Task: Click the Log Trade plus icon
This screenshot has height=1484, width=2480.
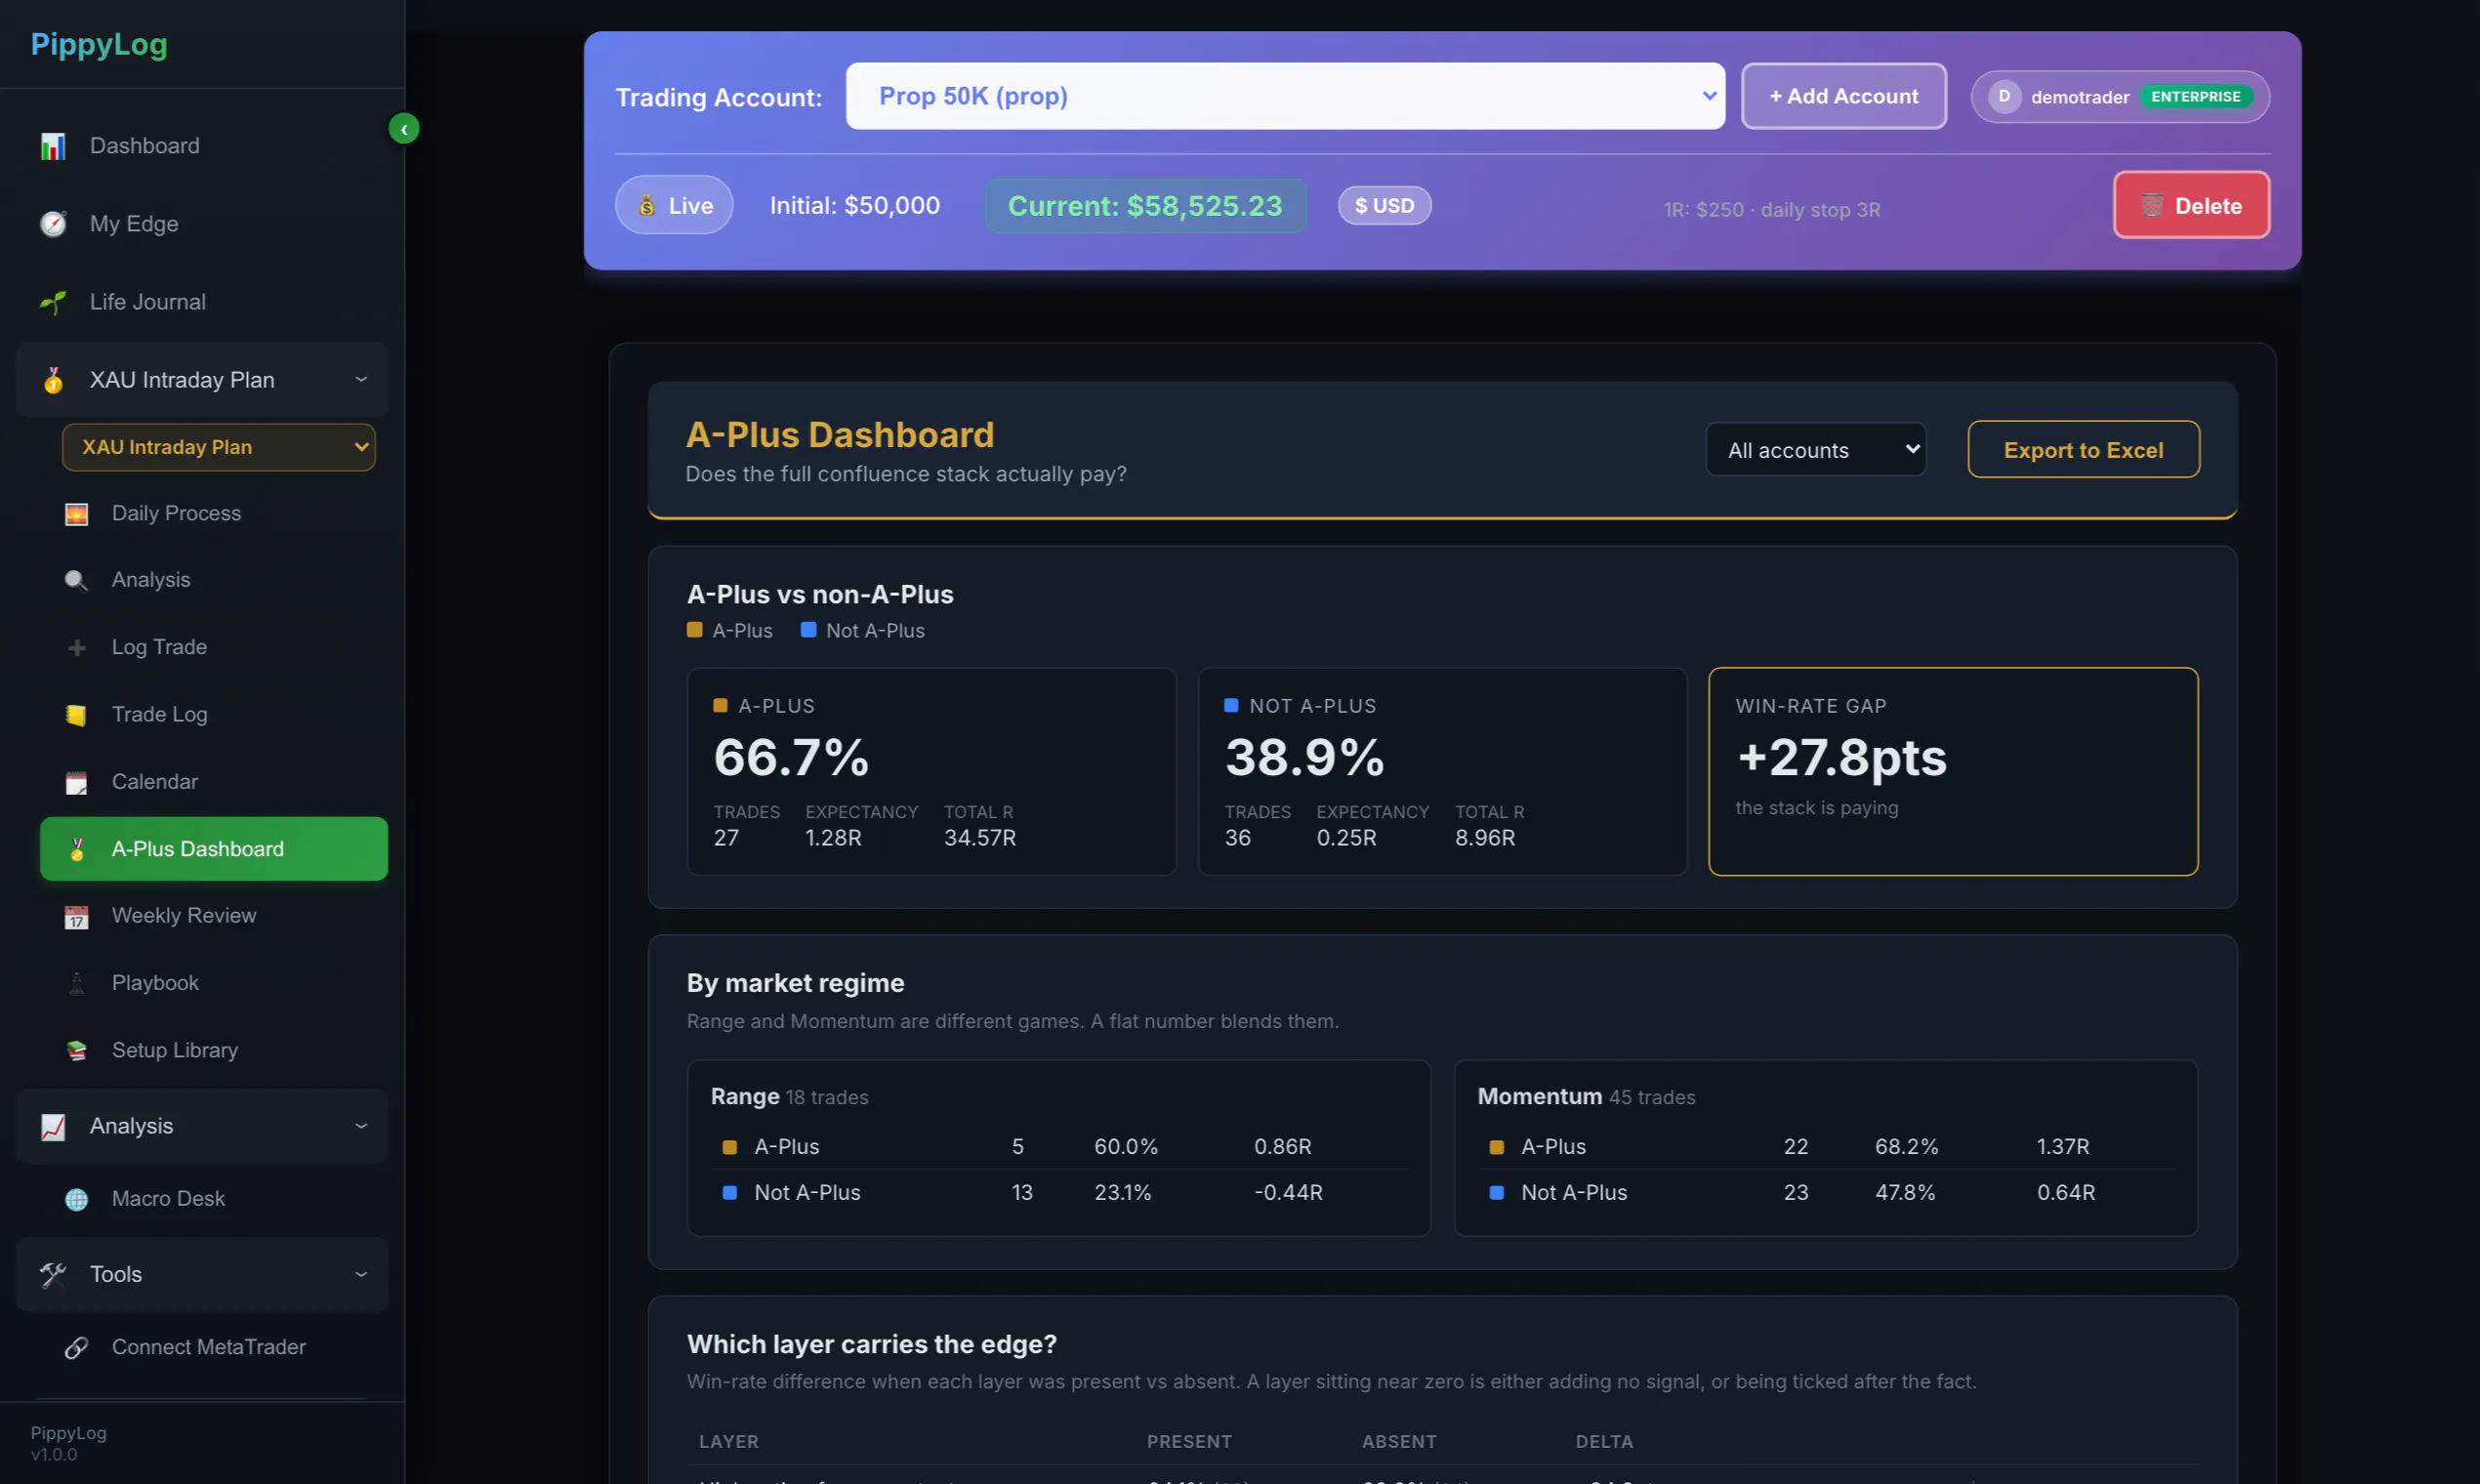Action: (76, 648)
